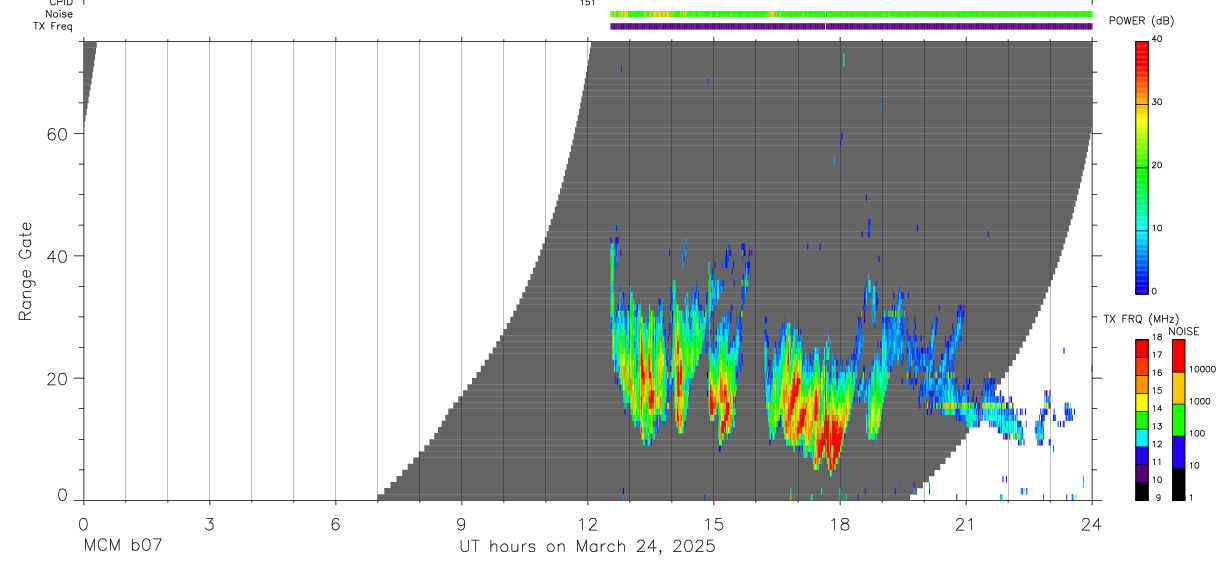Click the x-axis tick label "6"
The height and width of the screenshot is (567, 1228).
click(x=335, y=523)
